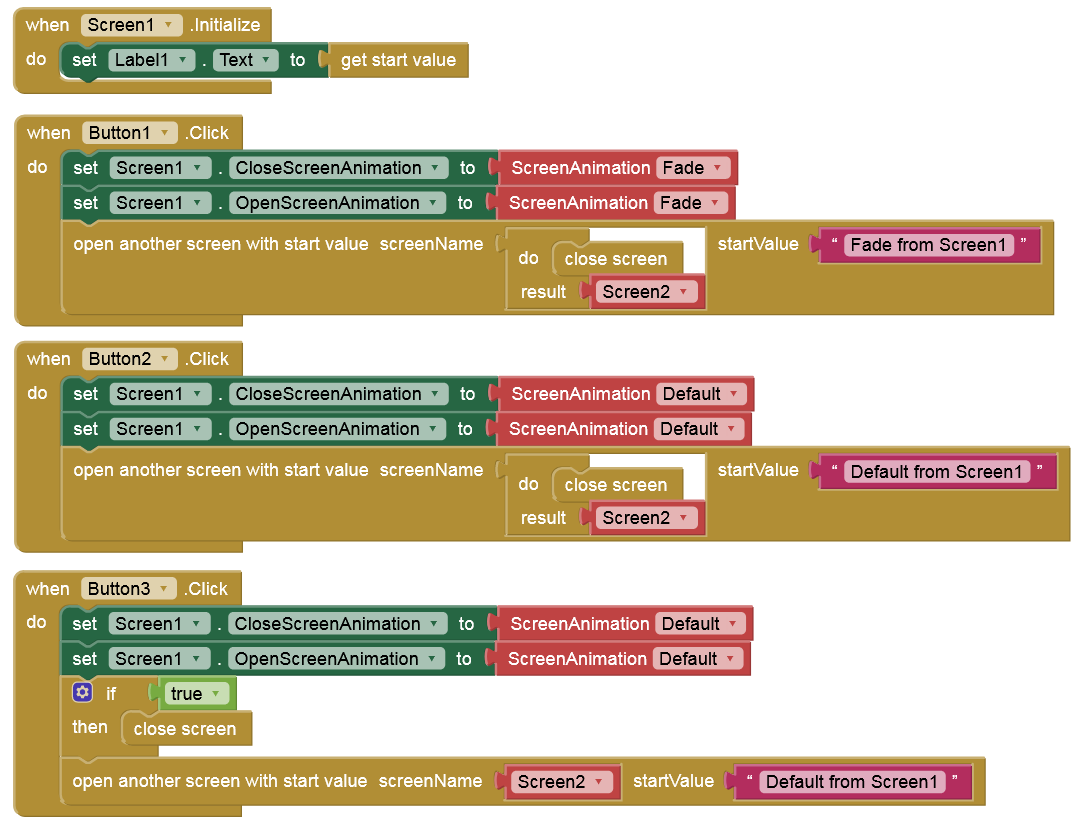Open the mutator gear on the if block
The image size is (1078, 825).
click(82, 692)
